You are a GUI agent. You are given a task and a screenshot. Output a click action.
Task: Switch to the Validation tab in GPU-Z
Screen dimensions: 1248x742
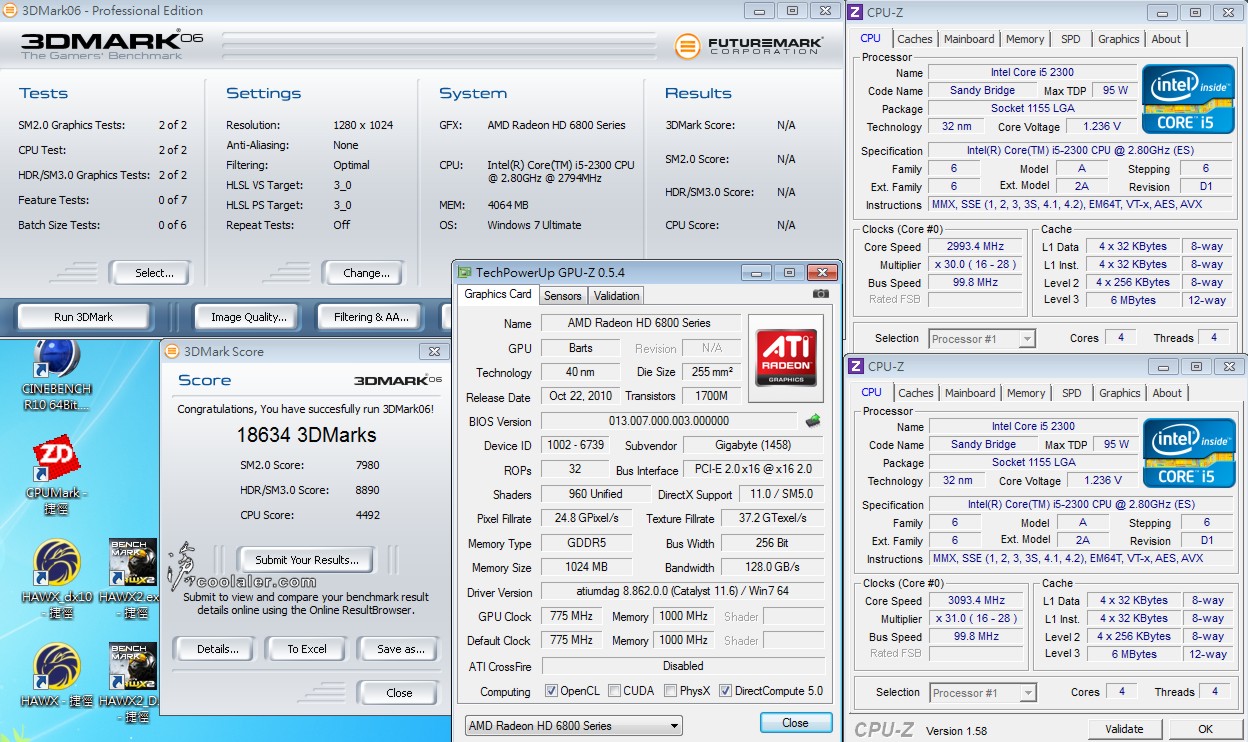point(616,296)
